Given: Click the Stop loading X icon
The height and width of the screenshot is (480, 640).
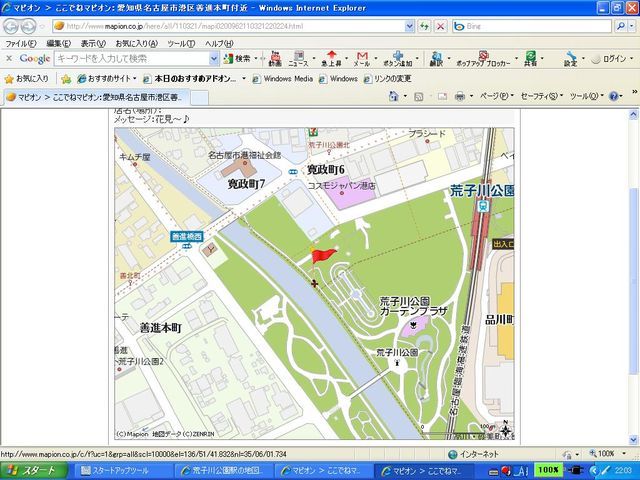Looking at the screenshot, I should (440, 26).
